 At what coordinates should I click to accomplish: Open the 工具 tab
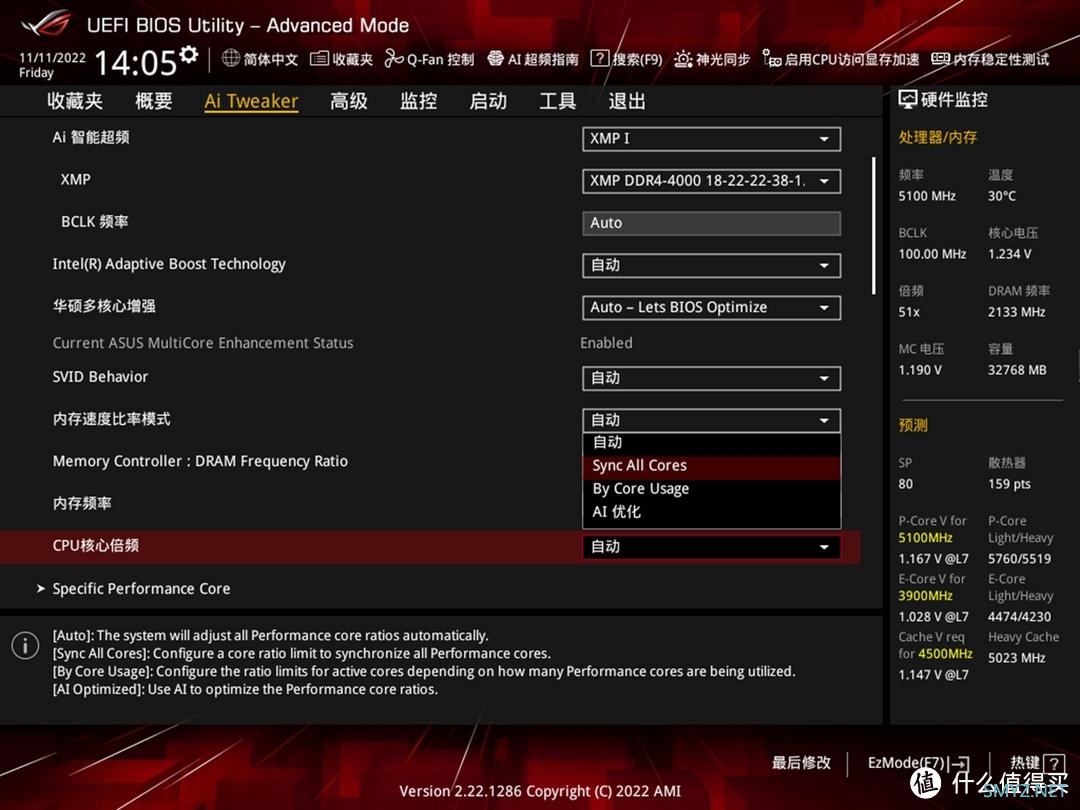557,101
